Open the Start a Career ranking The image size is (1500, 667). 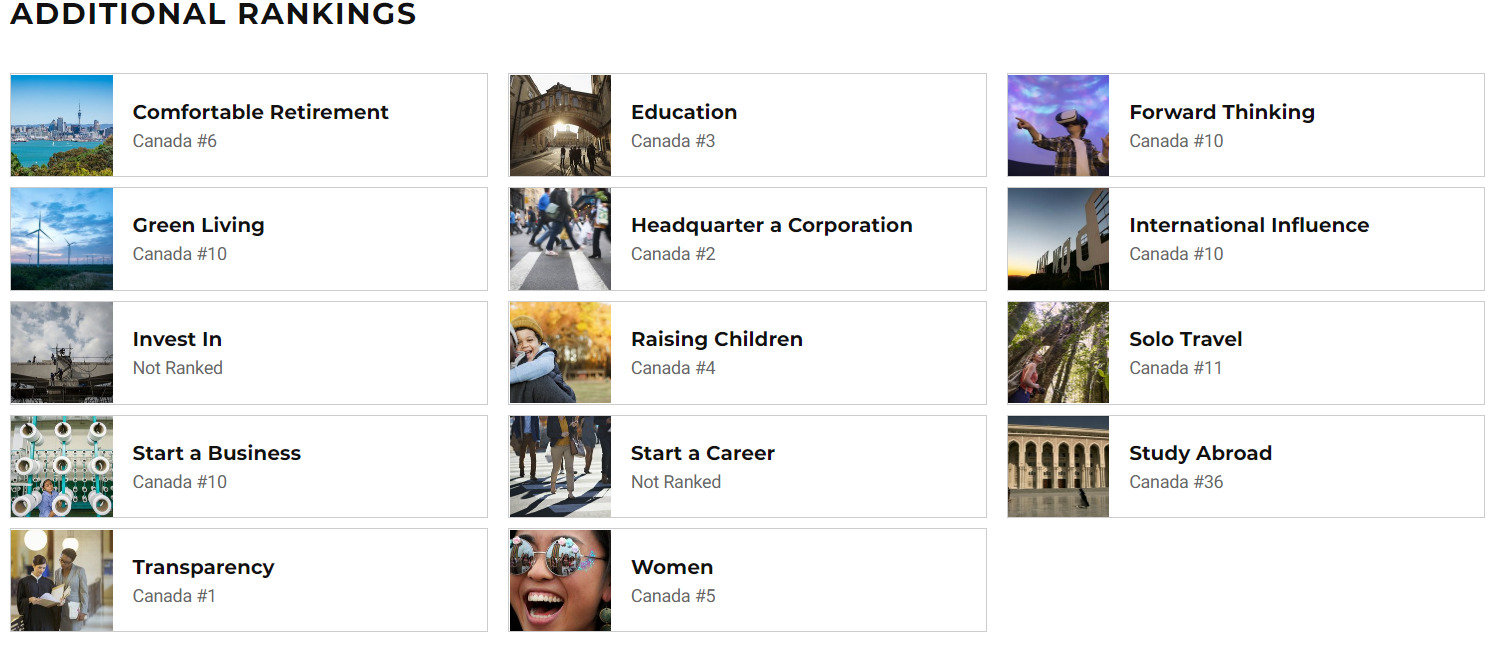(702, 454)
